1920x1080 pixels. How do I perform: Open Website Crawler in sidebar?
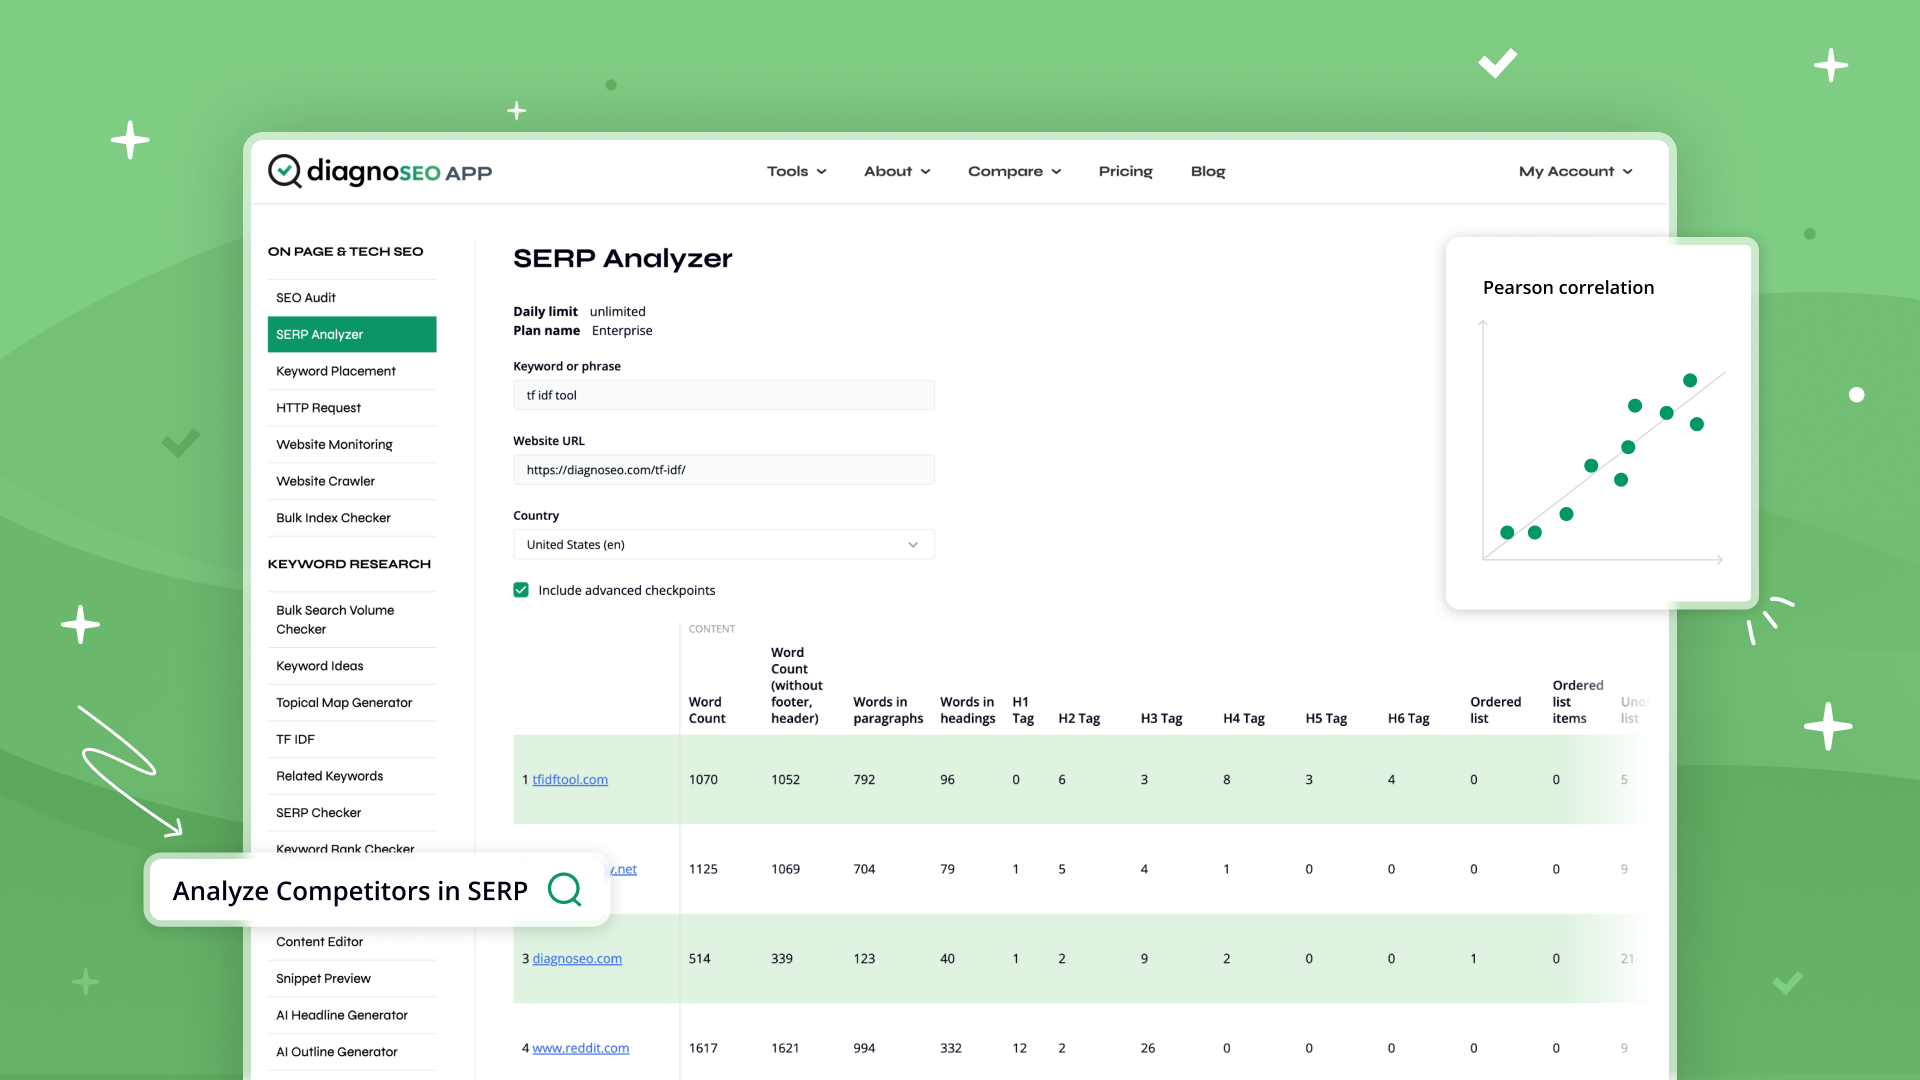click(352, 481)
